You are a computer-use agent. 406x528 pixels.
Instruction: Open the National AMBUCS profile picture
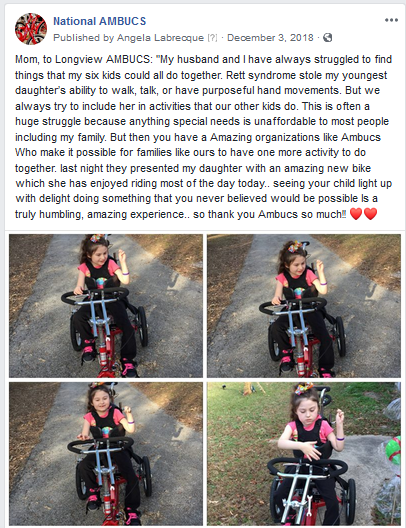(x=31, y=29)
